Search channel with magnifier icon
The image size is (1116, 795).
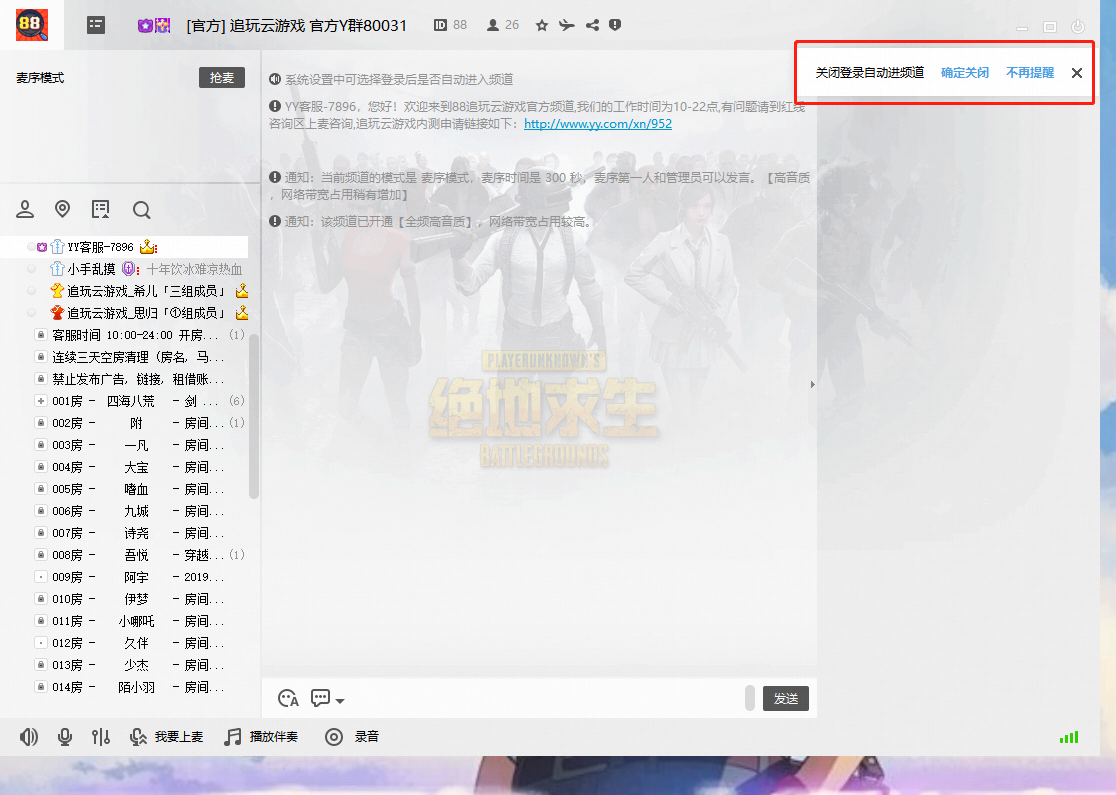click(142, 210)
